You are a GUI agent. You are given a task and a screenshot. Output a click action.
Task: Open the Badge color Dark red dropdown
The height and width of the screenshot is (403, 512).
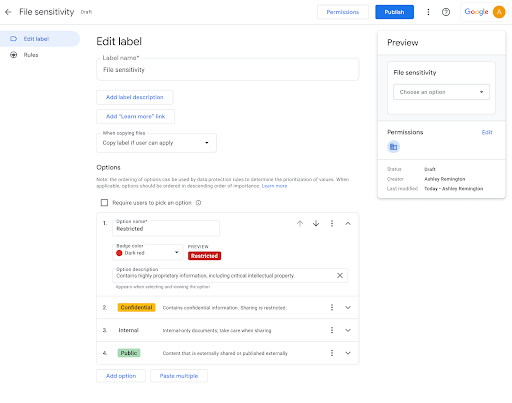tap(148, 252)
